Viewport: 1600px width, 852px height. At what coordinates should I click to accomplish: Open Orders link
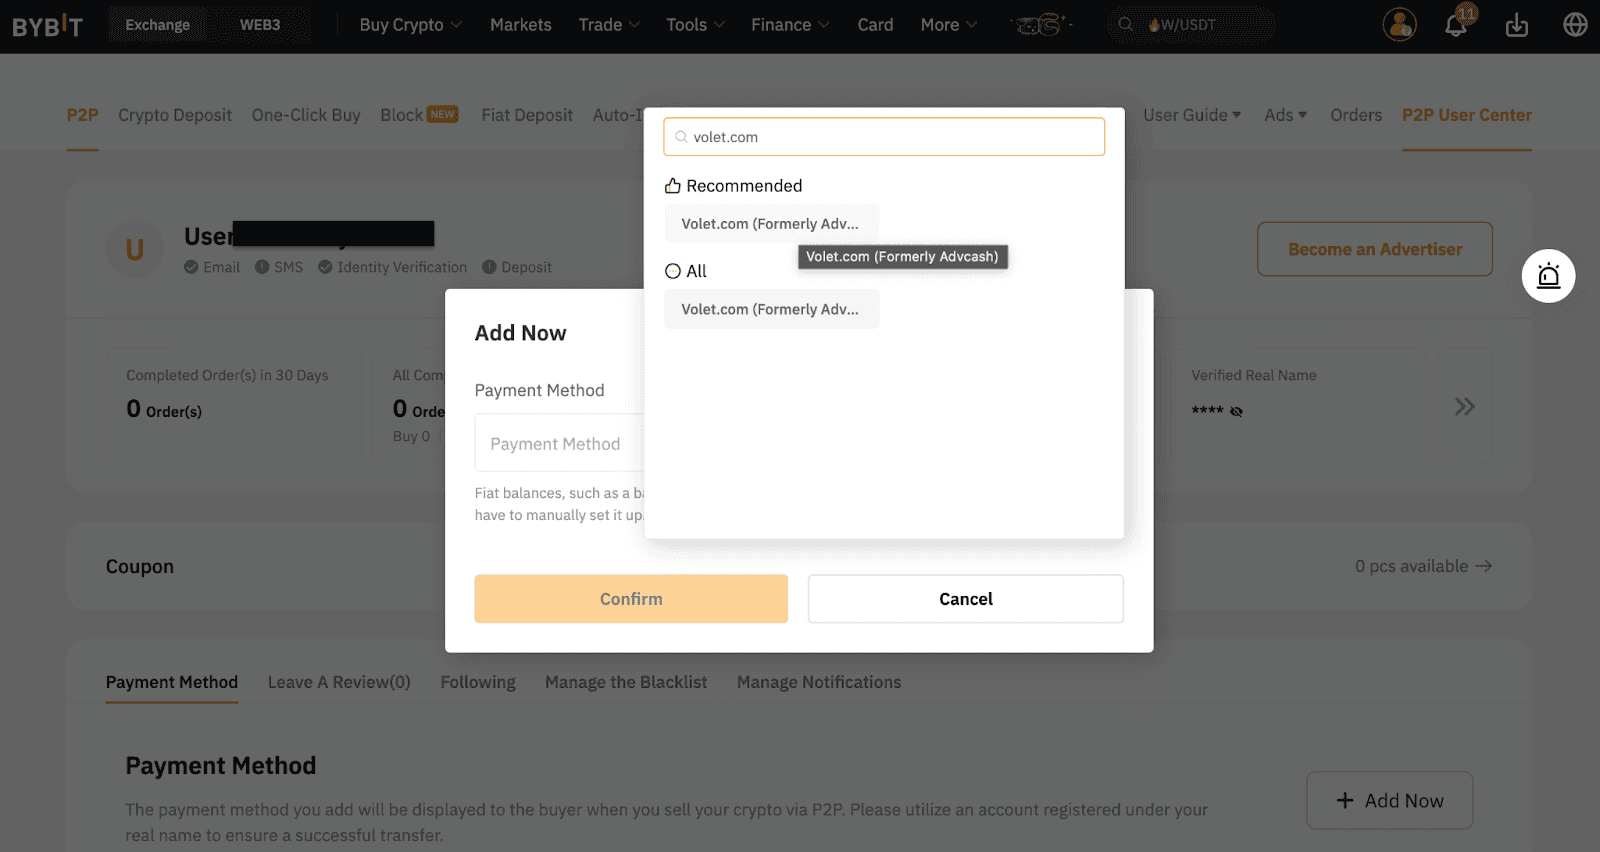coord(1356,115)
